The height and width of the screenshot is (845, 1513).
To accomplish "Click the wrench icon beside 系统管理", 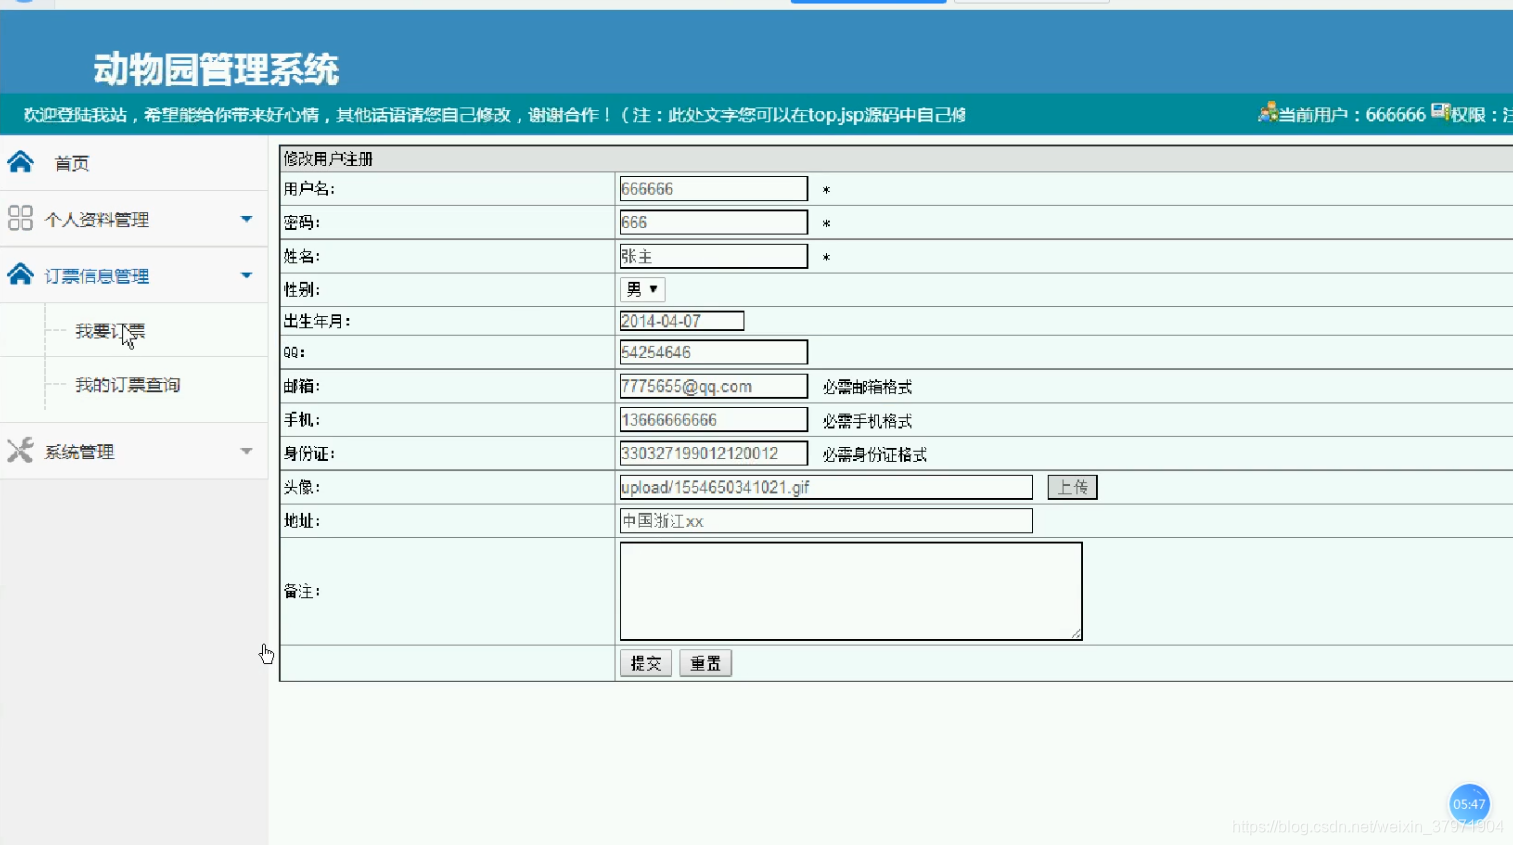I will 20,450.
